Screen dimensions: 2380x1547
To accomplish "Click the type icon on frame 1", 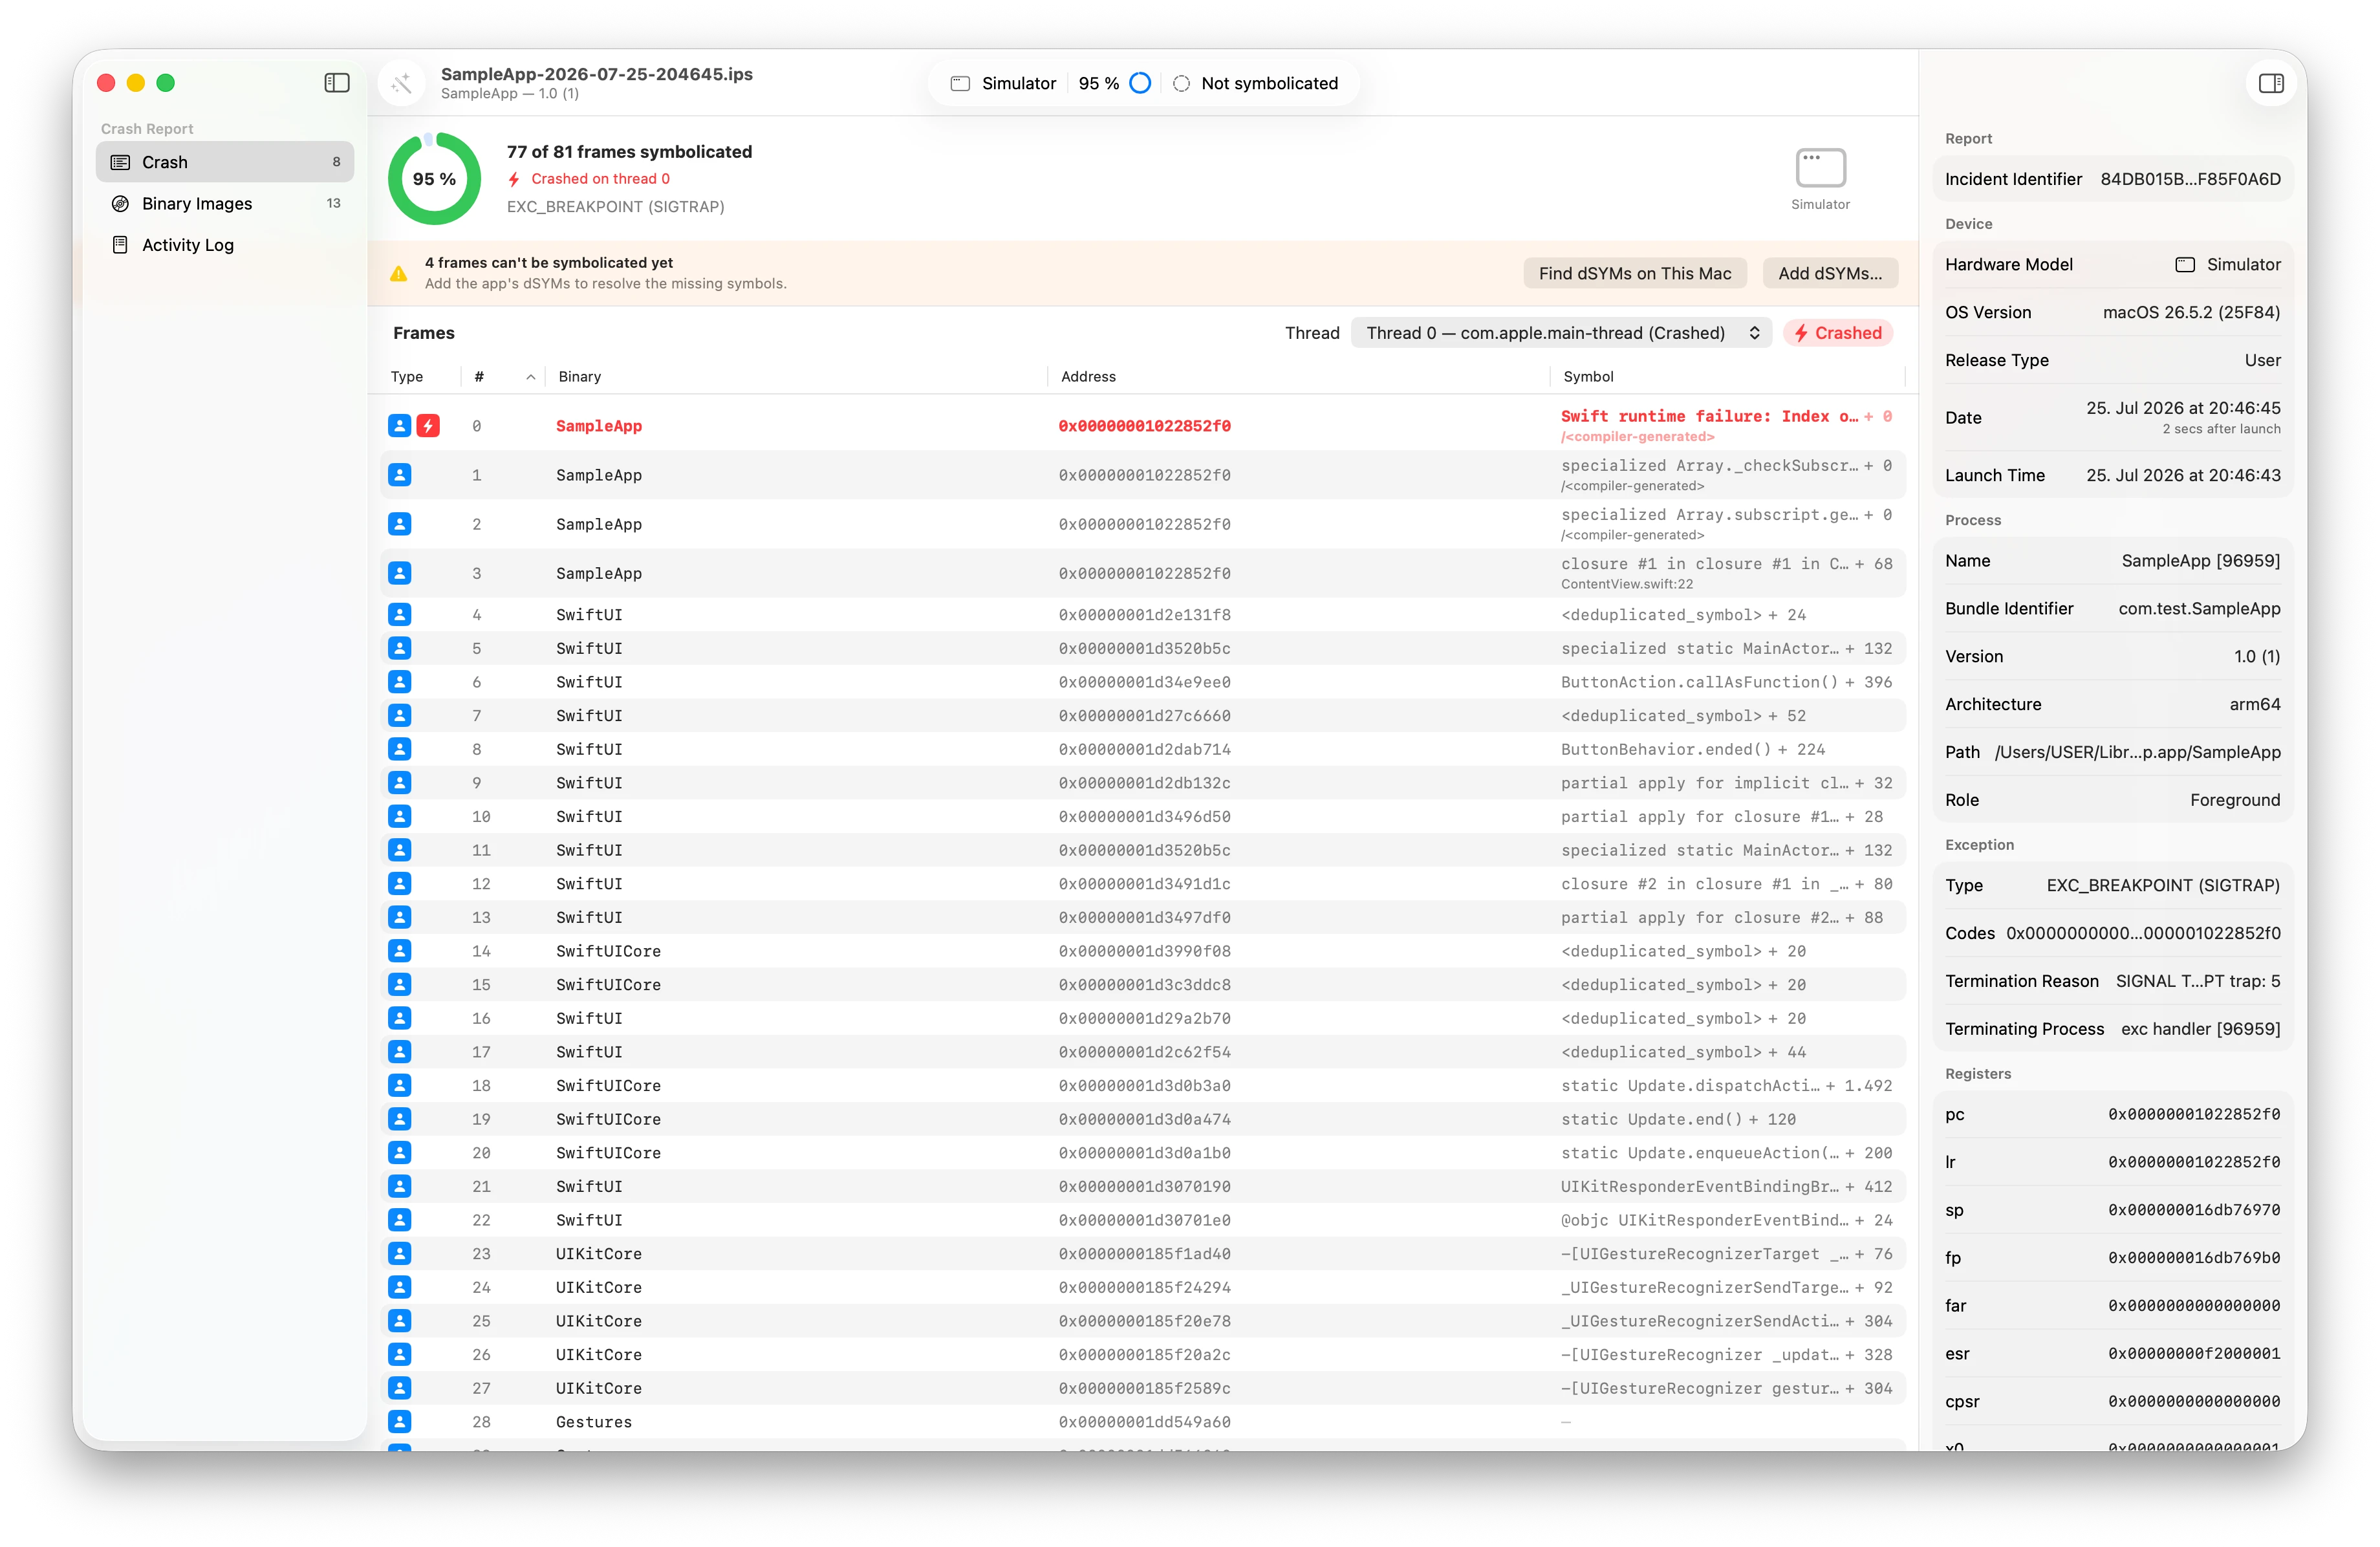I will click(x=400, y=475).
